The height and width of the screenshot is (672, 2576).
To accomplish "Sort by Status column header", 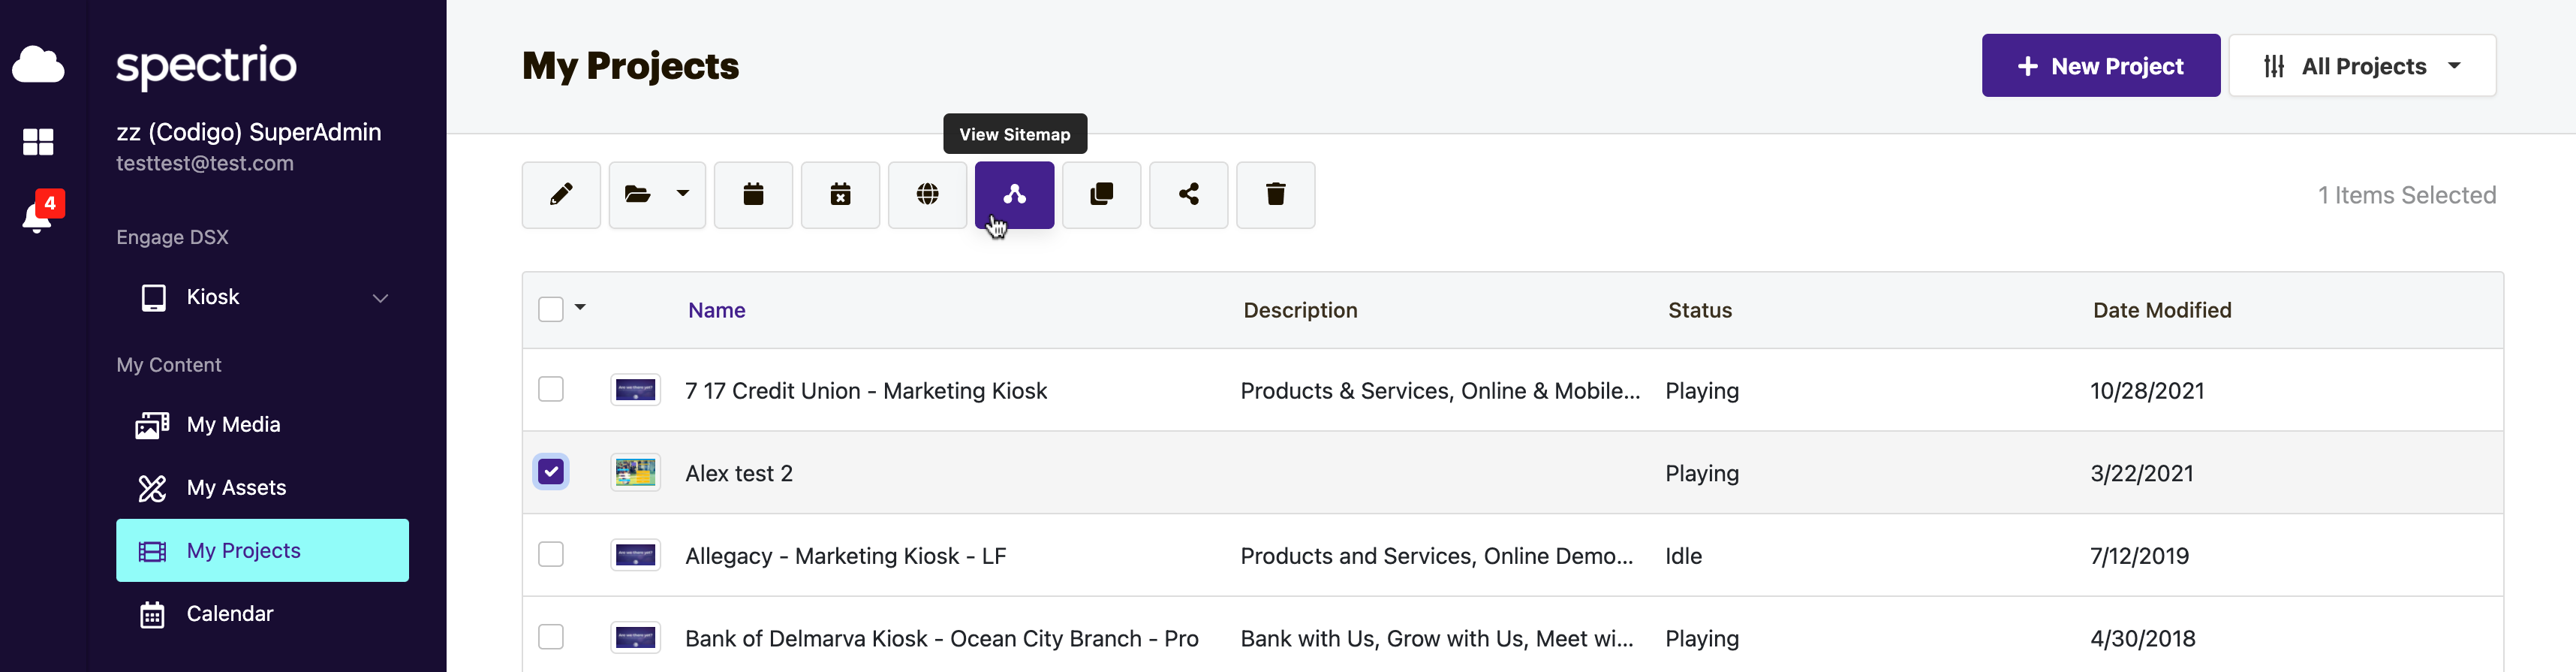I will click(x=1699, y=311).
